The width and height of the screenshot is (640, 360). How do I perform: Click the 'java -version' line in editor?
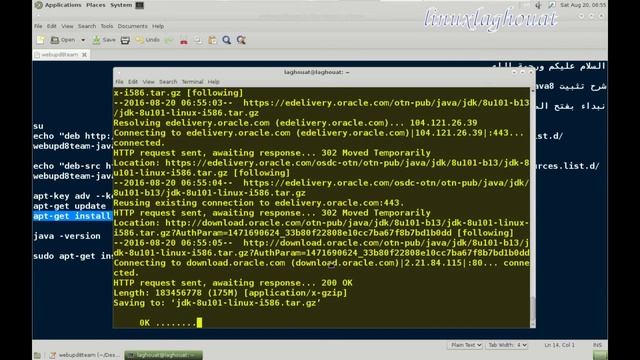pos(67,236)
